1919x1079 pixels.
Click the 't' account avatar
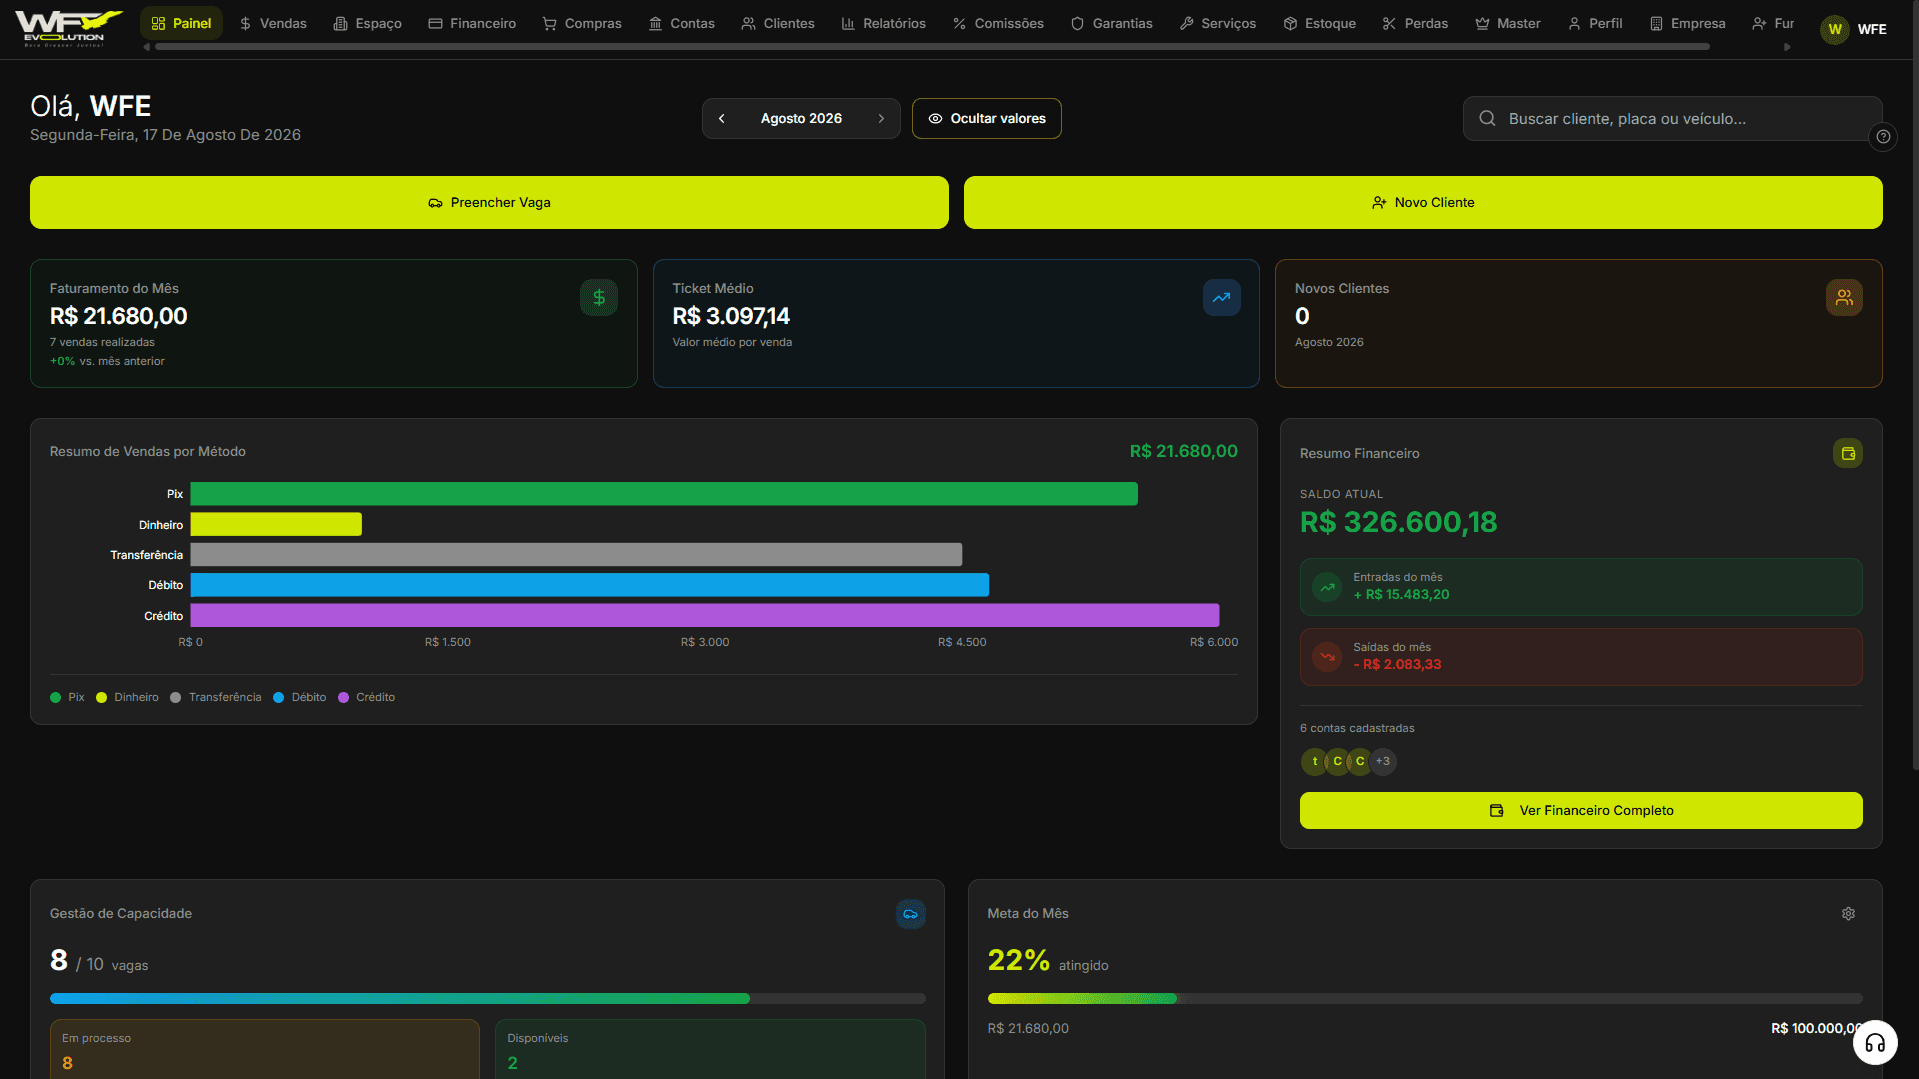(x=1314, y=761)
